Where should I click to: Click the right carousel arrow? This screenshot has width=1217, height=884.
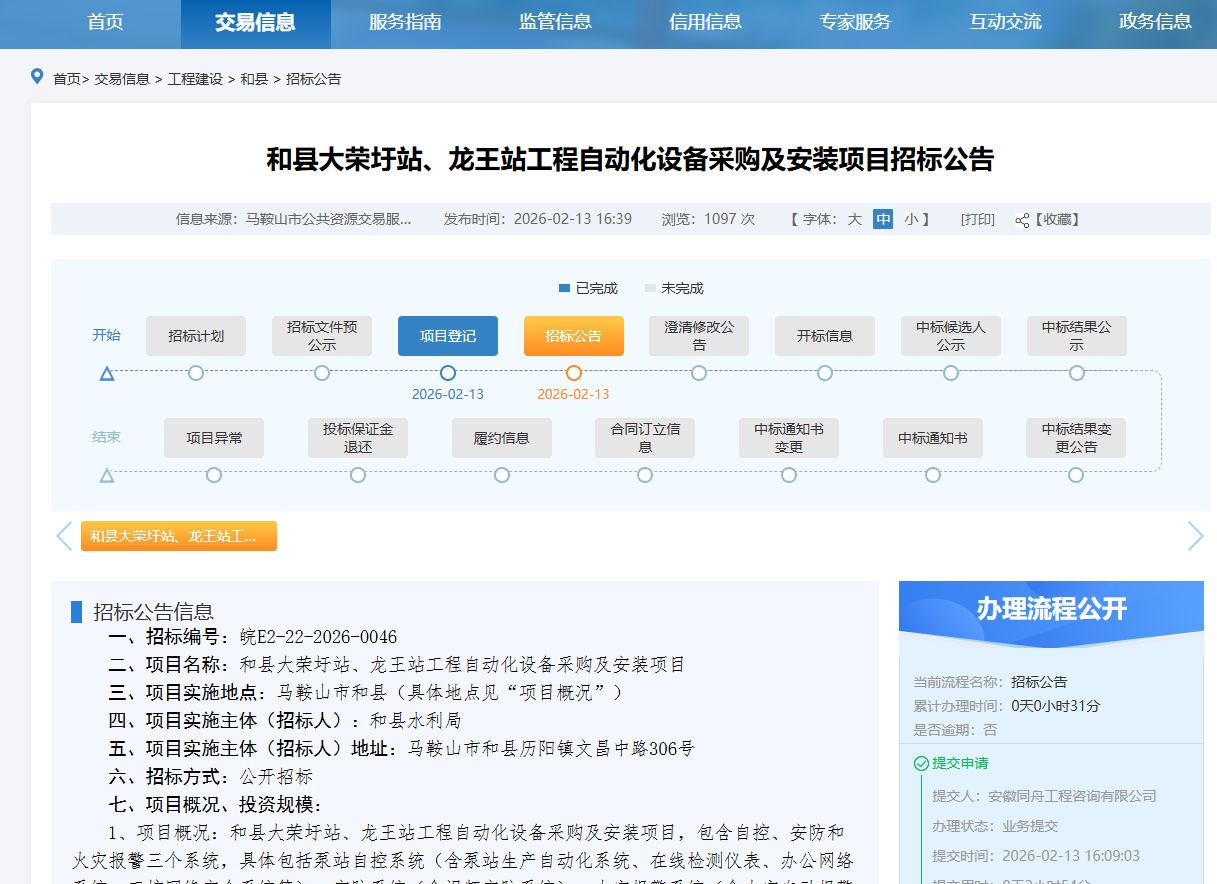[1195, 536]
